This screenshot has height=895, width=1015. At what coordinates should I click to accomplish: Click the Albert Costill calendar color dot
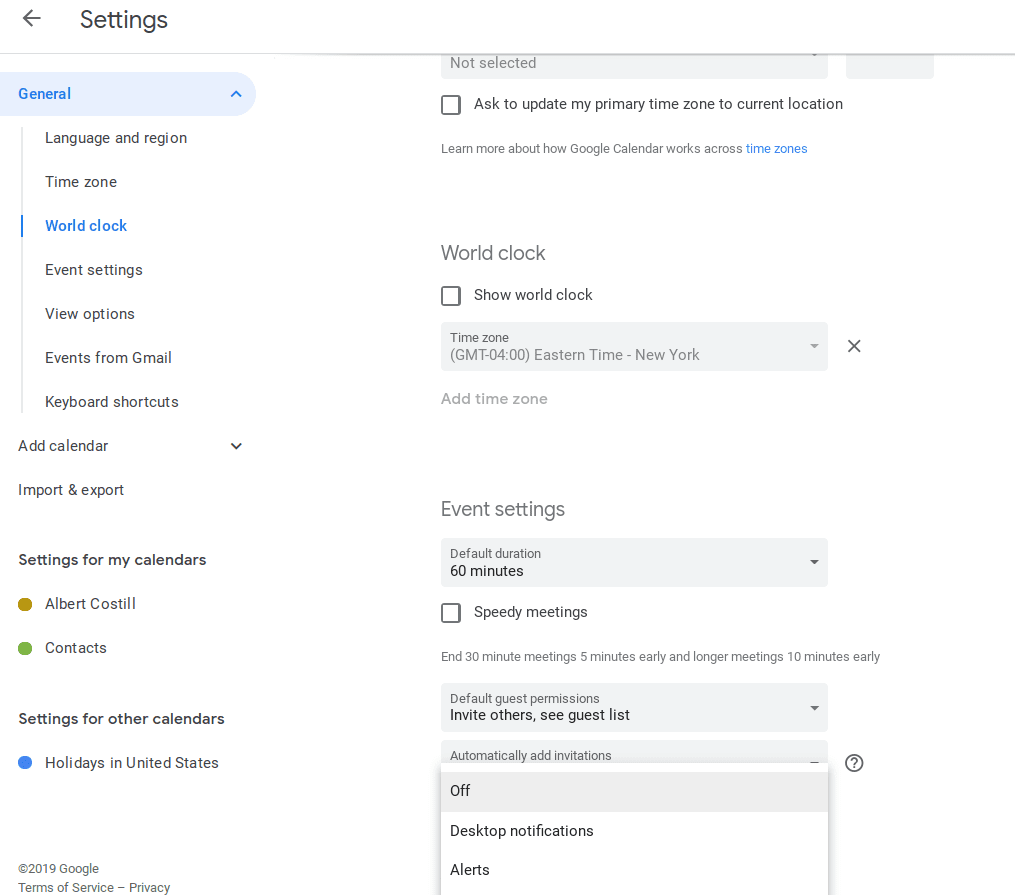pos(25,604)
